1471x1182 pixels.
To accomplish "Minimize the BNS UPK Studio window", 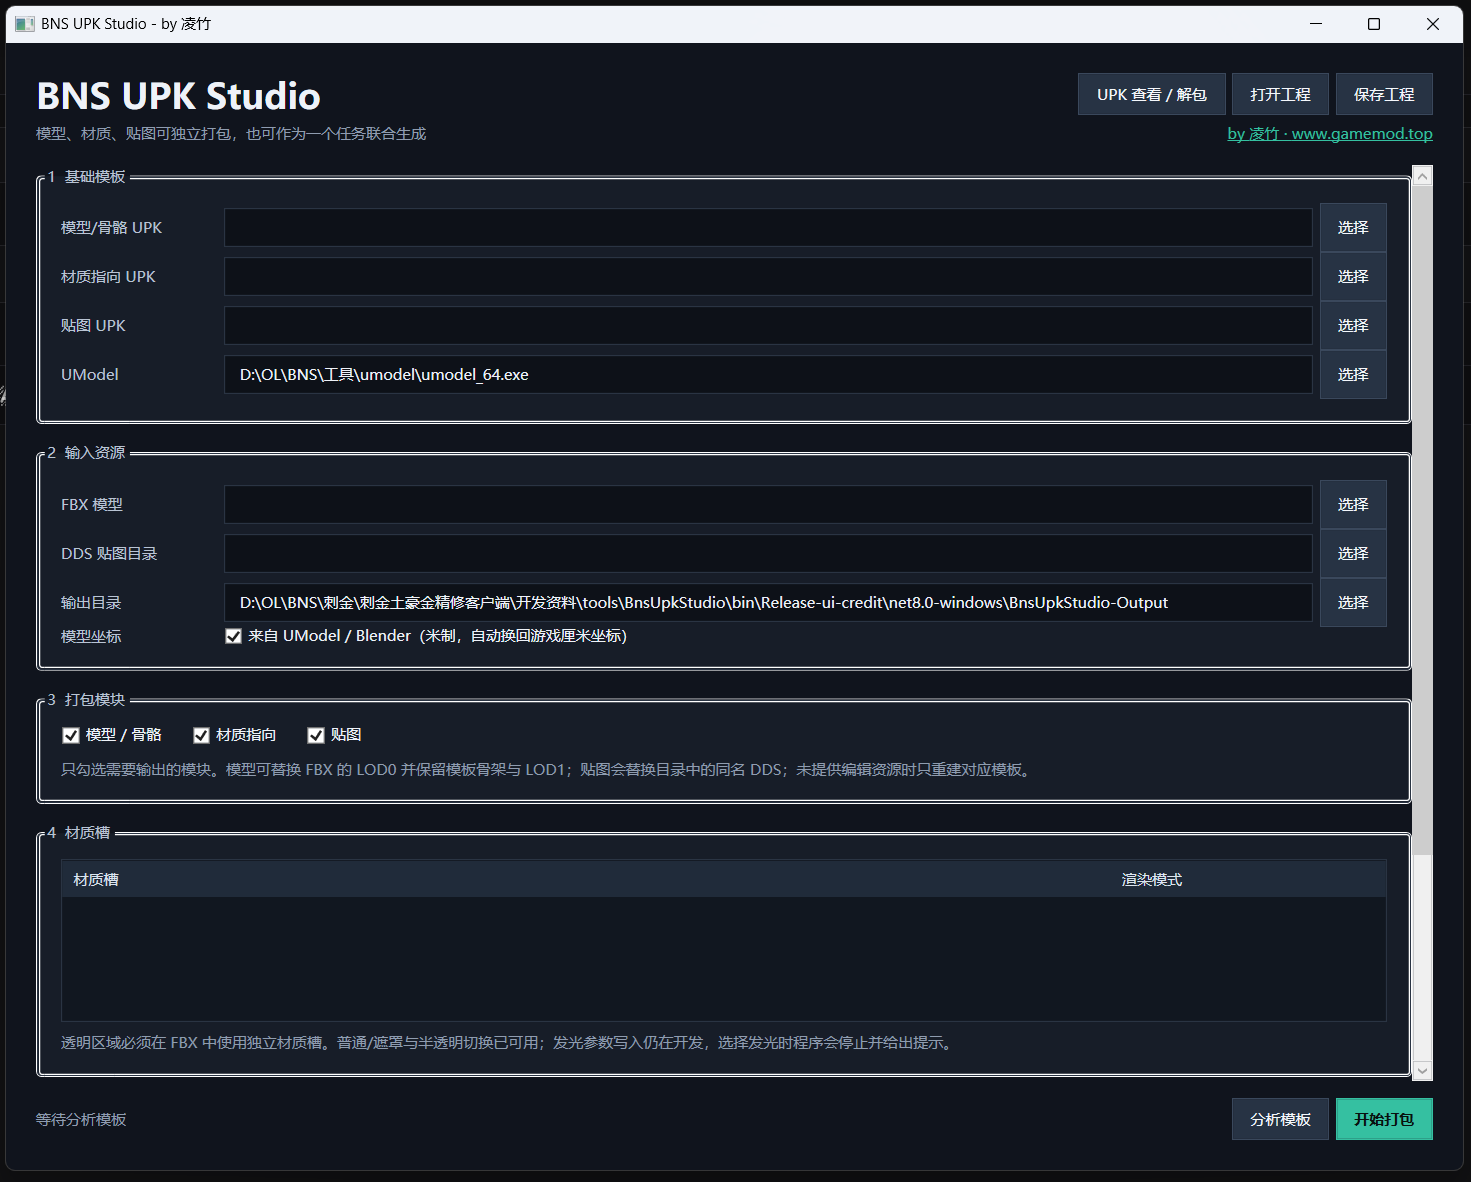I will [x=1316, y=24].
